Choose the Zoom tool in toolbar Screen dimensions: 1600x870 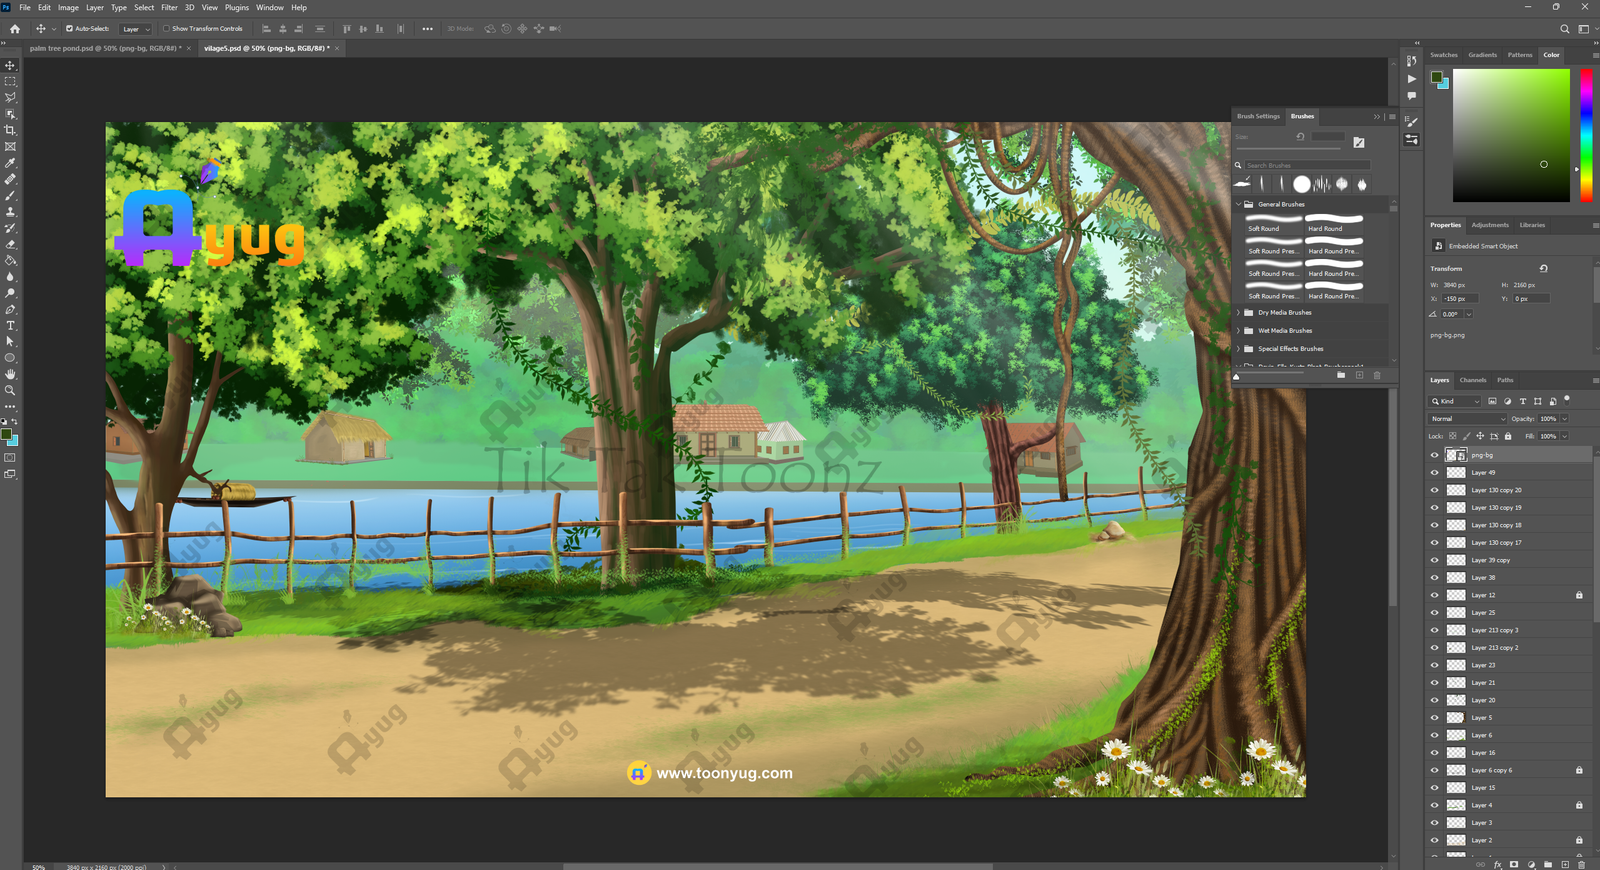coord(10,390)
